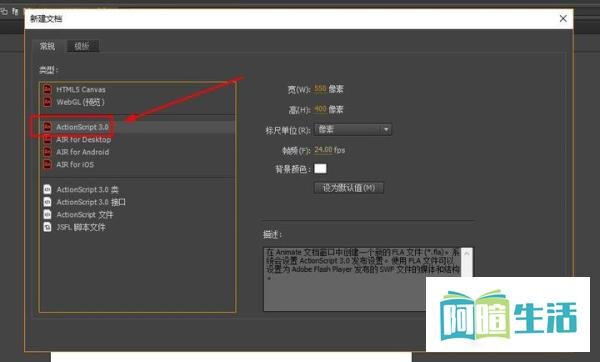Click the AIR for iOS icon
This screenshot has width=600, height=362.
(x=47, y=165)
